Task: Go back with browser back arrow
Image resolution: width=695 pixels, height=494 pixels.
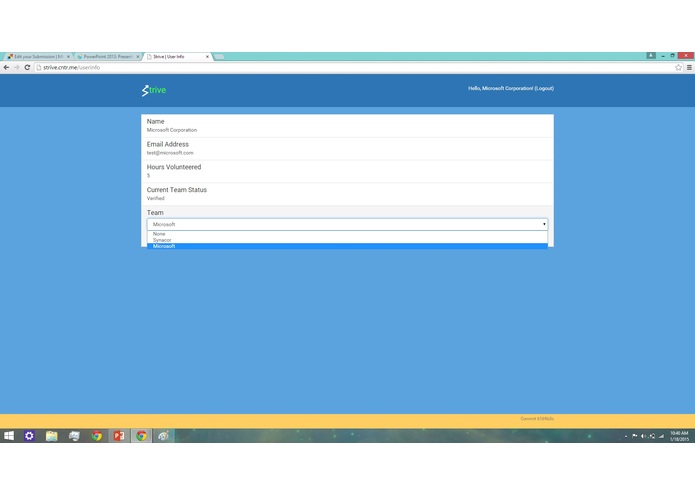Action: tap(6, 67)
